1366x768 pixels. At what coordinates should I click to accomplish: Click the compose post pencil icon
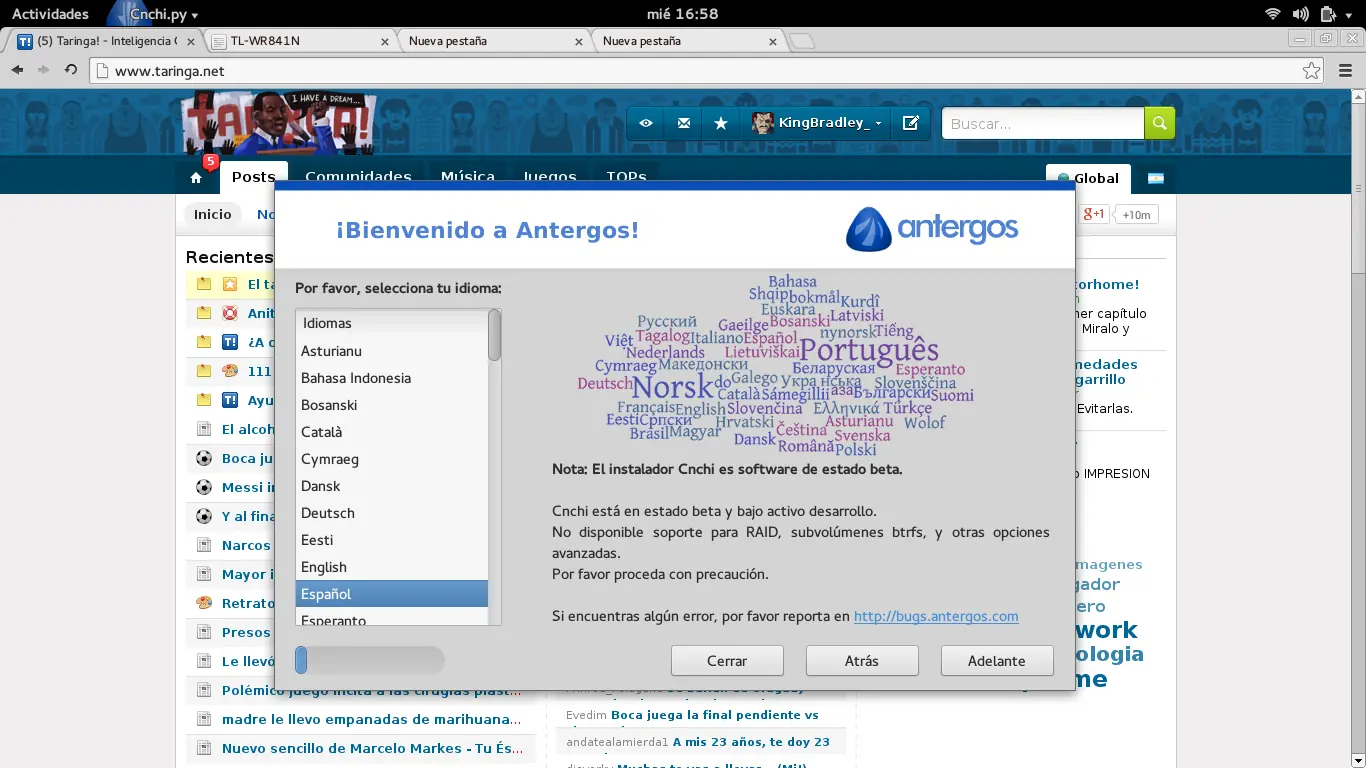(x=910, y=123)
